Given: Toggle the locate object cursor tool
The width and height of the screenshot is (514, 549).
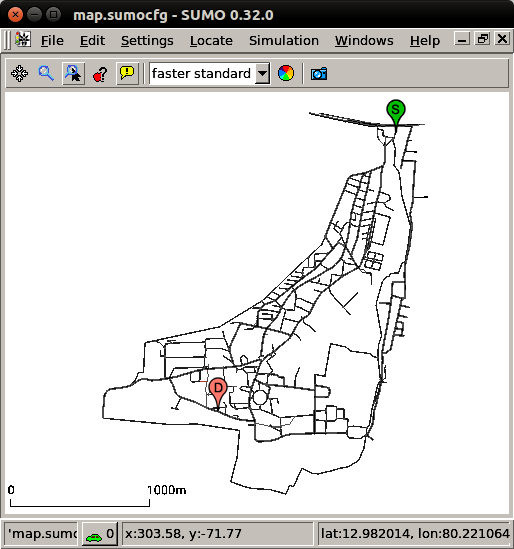Looking at the screenshot, I should 73,74.
